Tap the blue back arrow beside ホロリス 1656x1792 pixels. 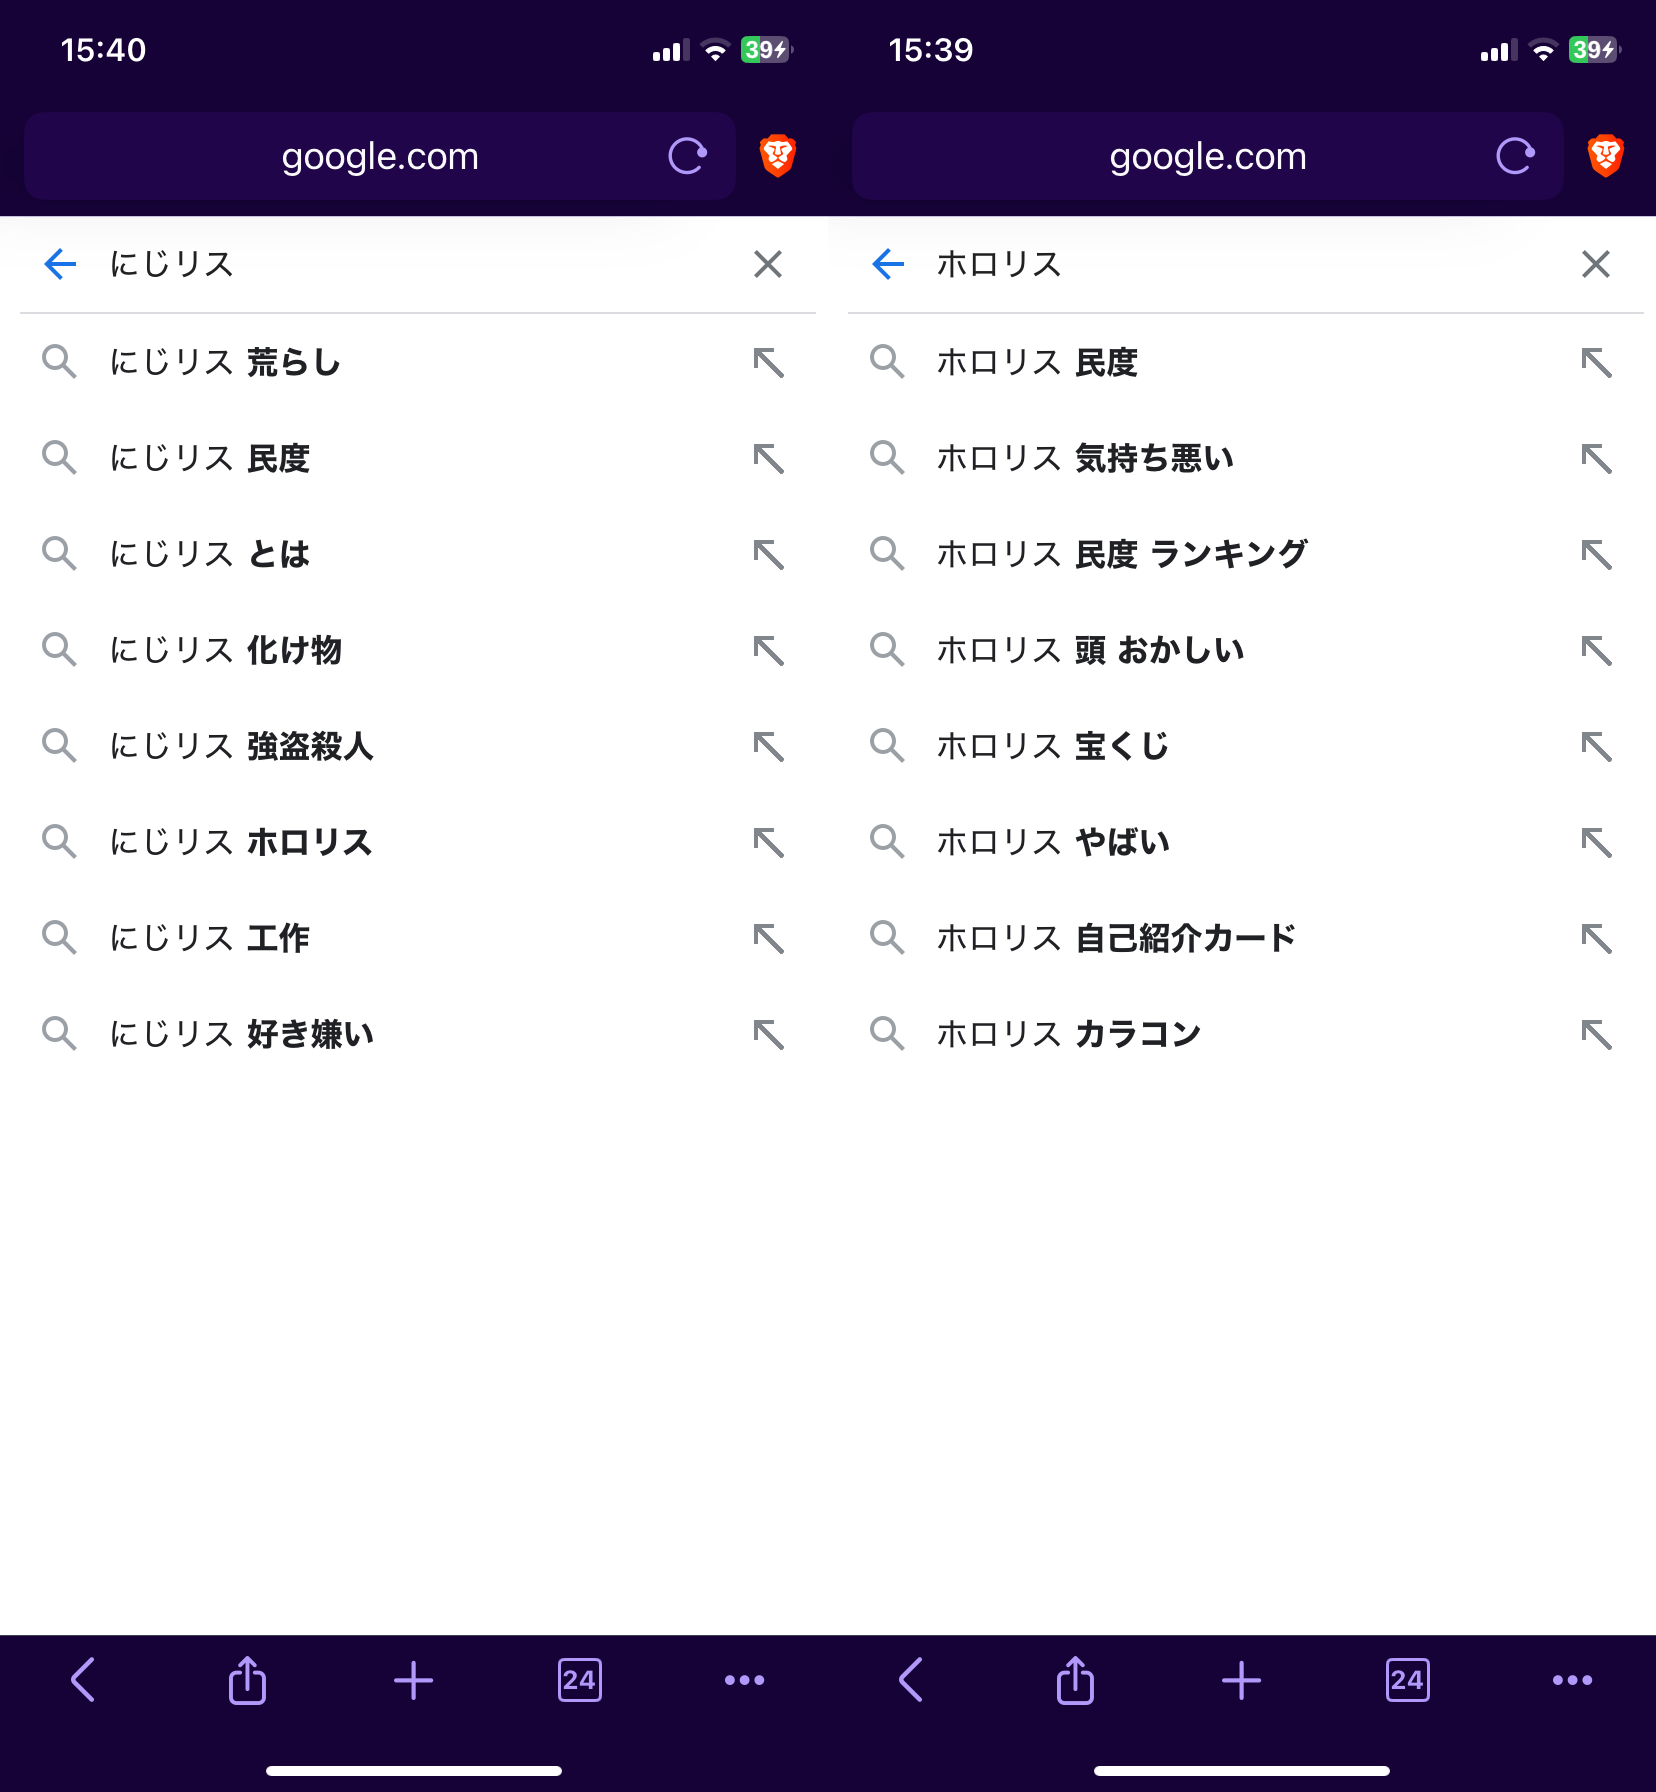click(x=888, y=264)
